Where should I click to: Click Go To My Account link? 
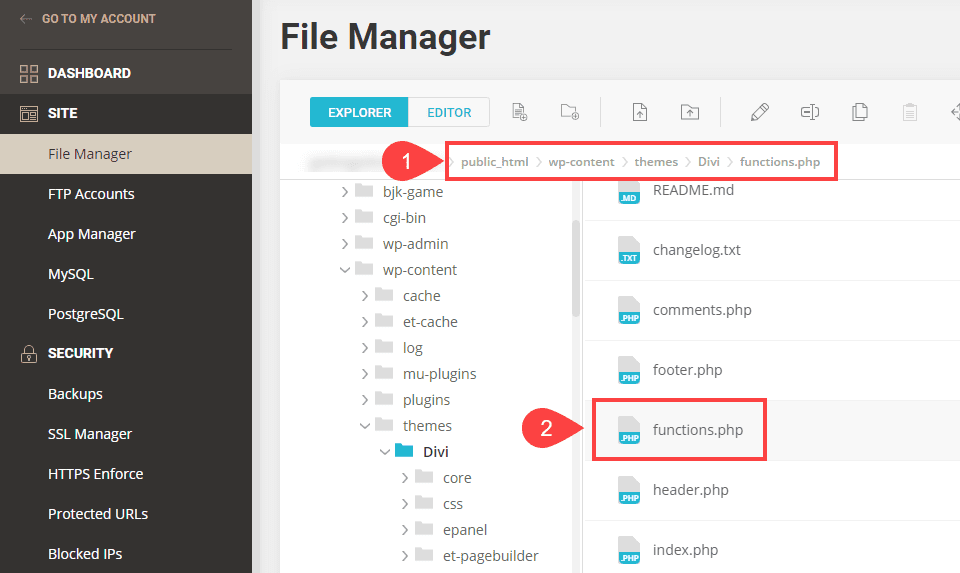coord(99,19)
